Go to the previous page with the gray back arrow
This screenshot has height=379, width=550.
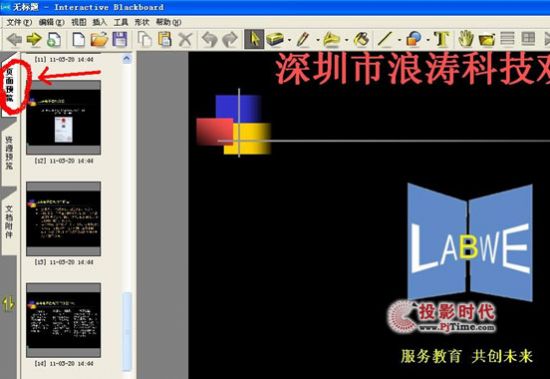[x=14, y=39]
